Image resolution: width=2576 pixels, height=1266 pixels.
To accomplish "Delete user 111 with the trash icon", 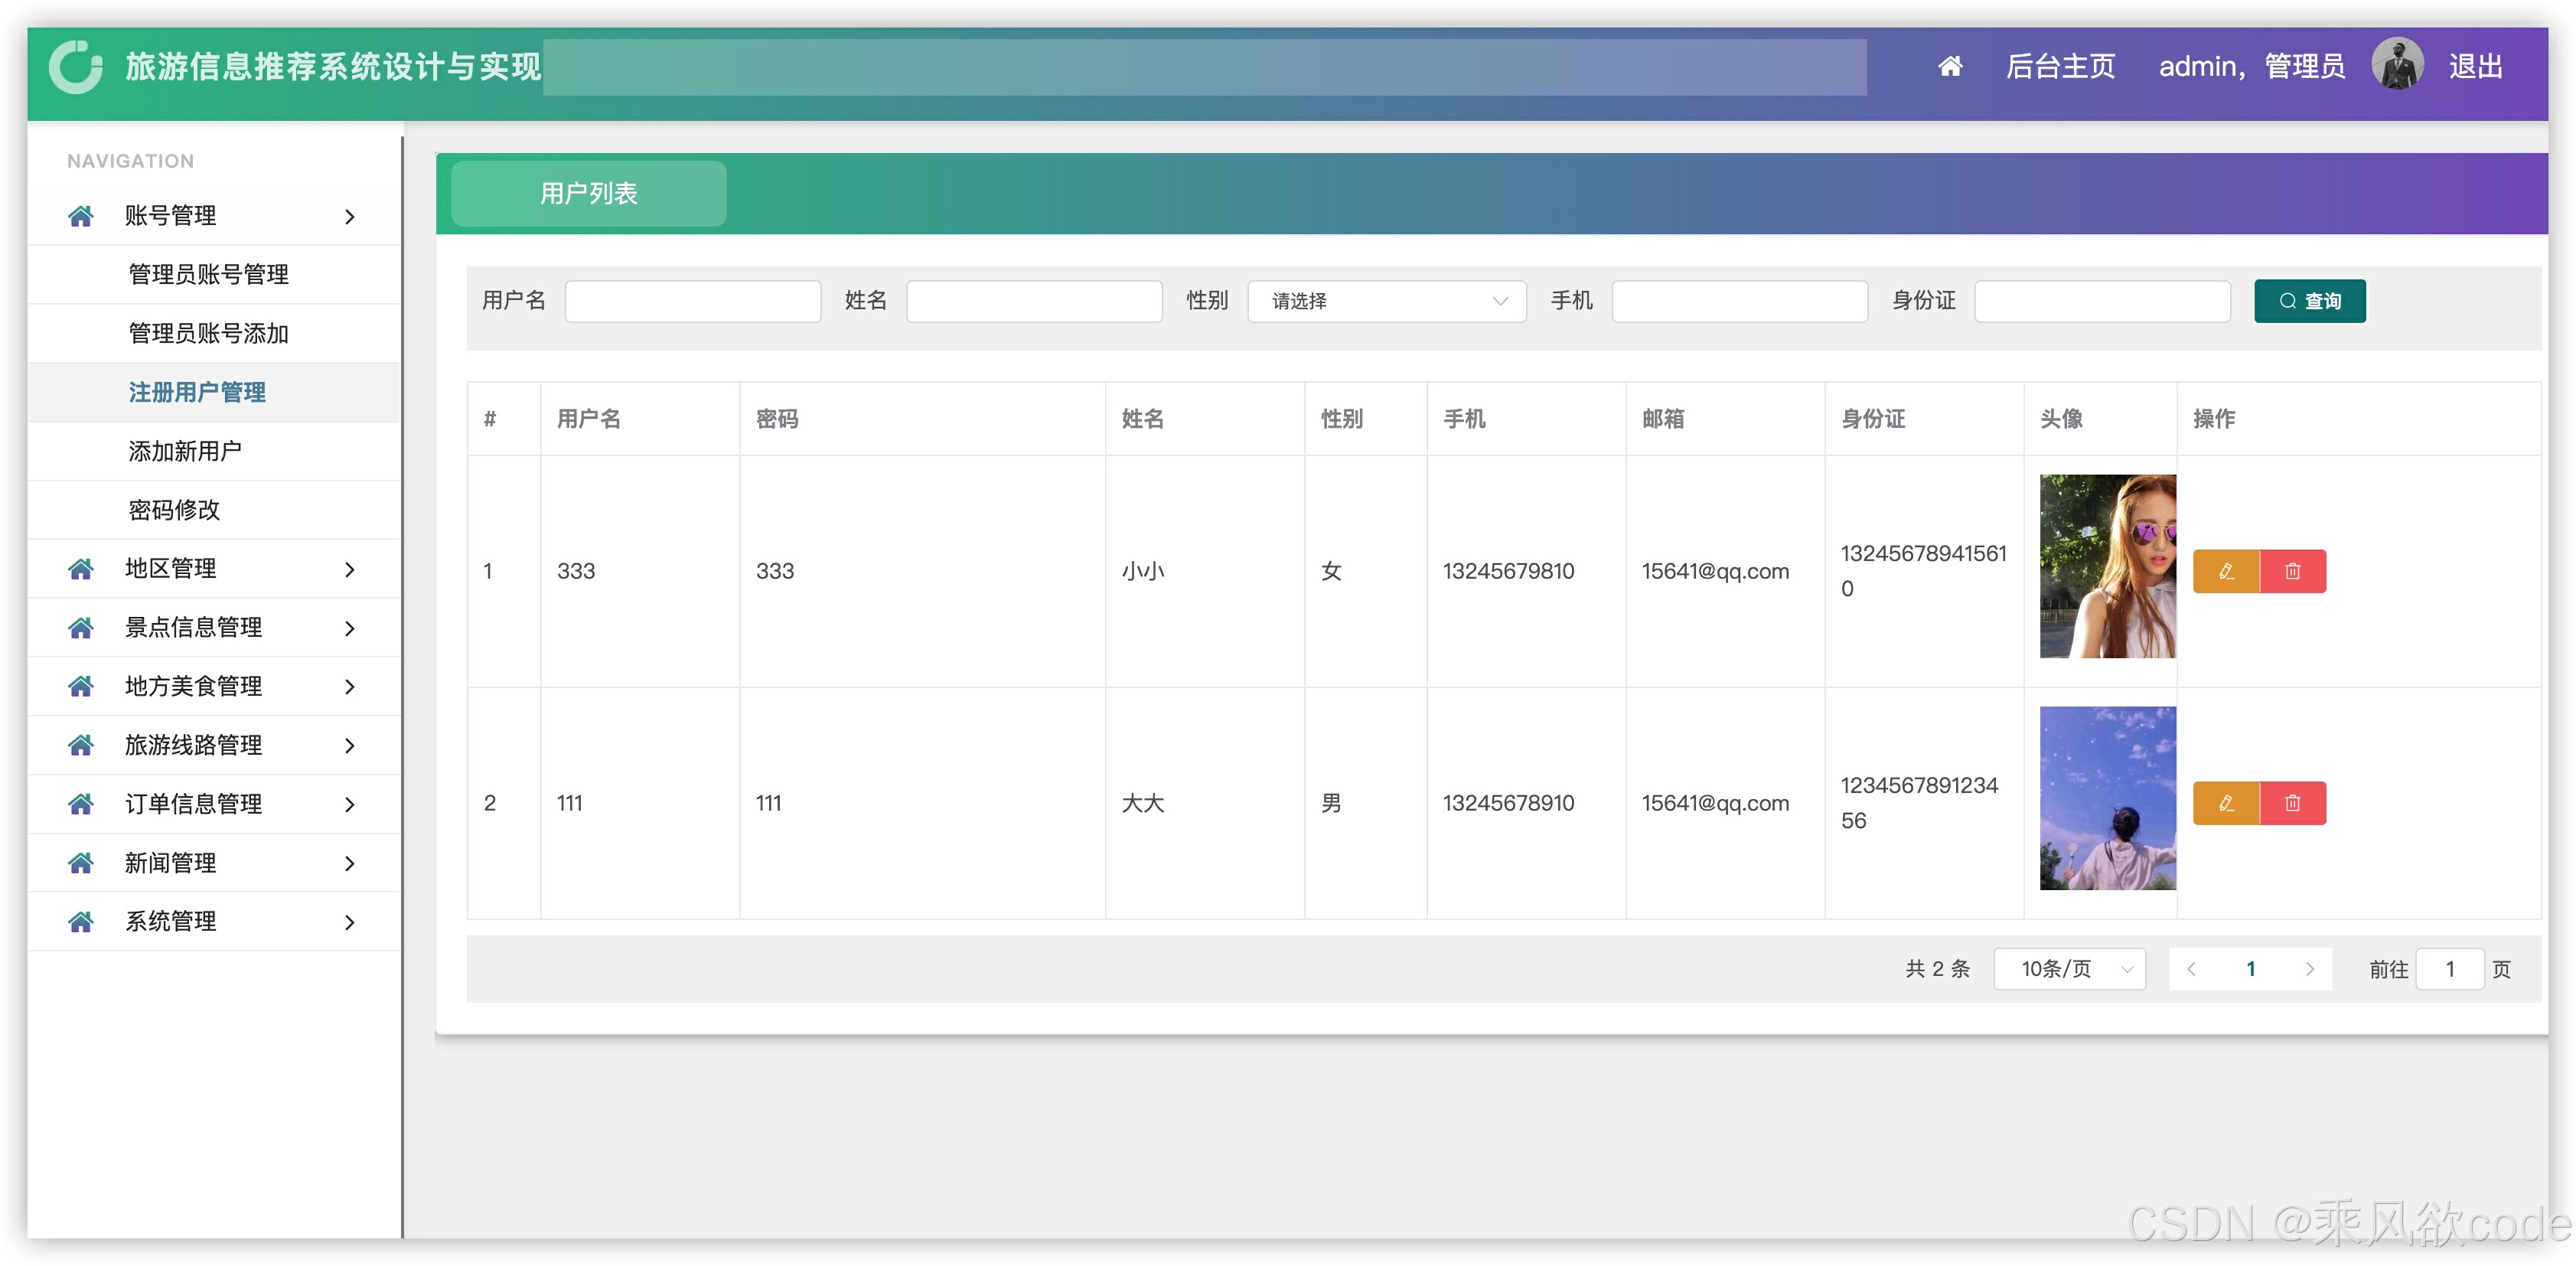I will [2292, 803].
